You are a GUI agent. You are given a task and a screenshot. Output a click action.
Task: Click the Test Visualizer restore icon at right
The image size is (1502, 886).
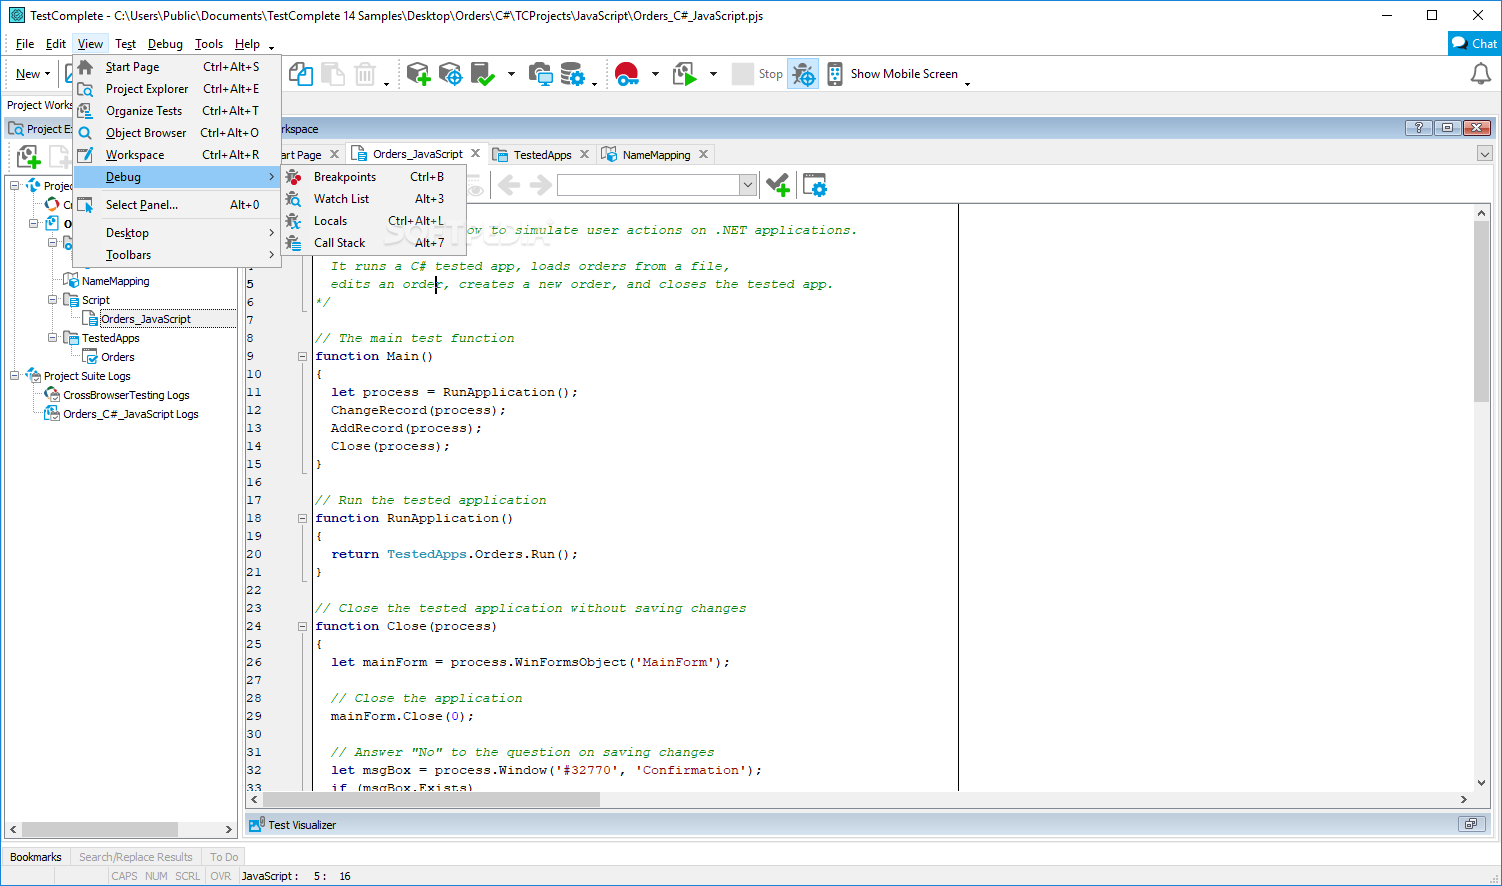coord(1470,824)
